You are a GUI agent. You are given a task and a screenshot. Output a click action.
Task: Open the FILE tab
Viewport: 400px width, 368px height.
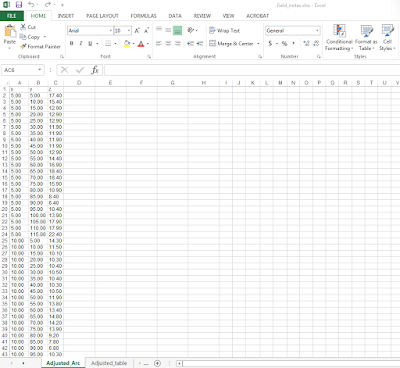(12, 16)
